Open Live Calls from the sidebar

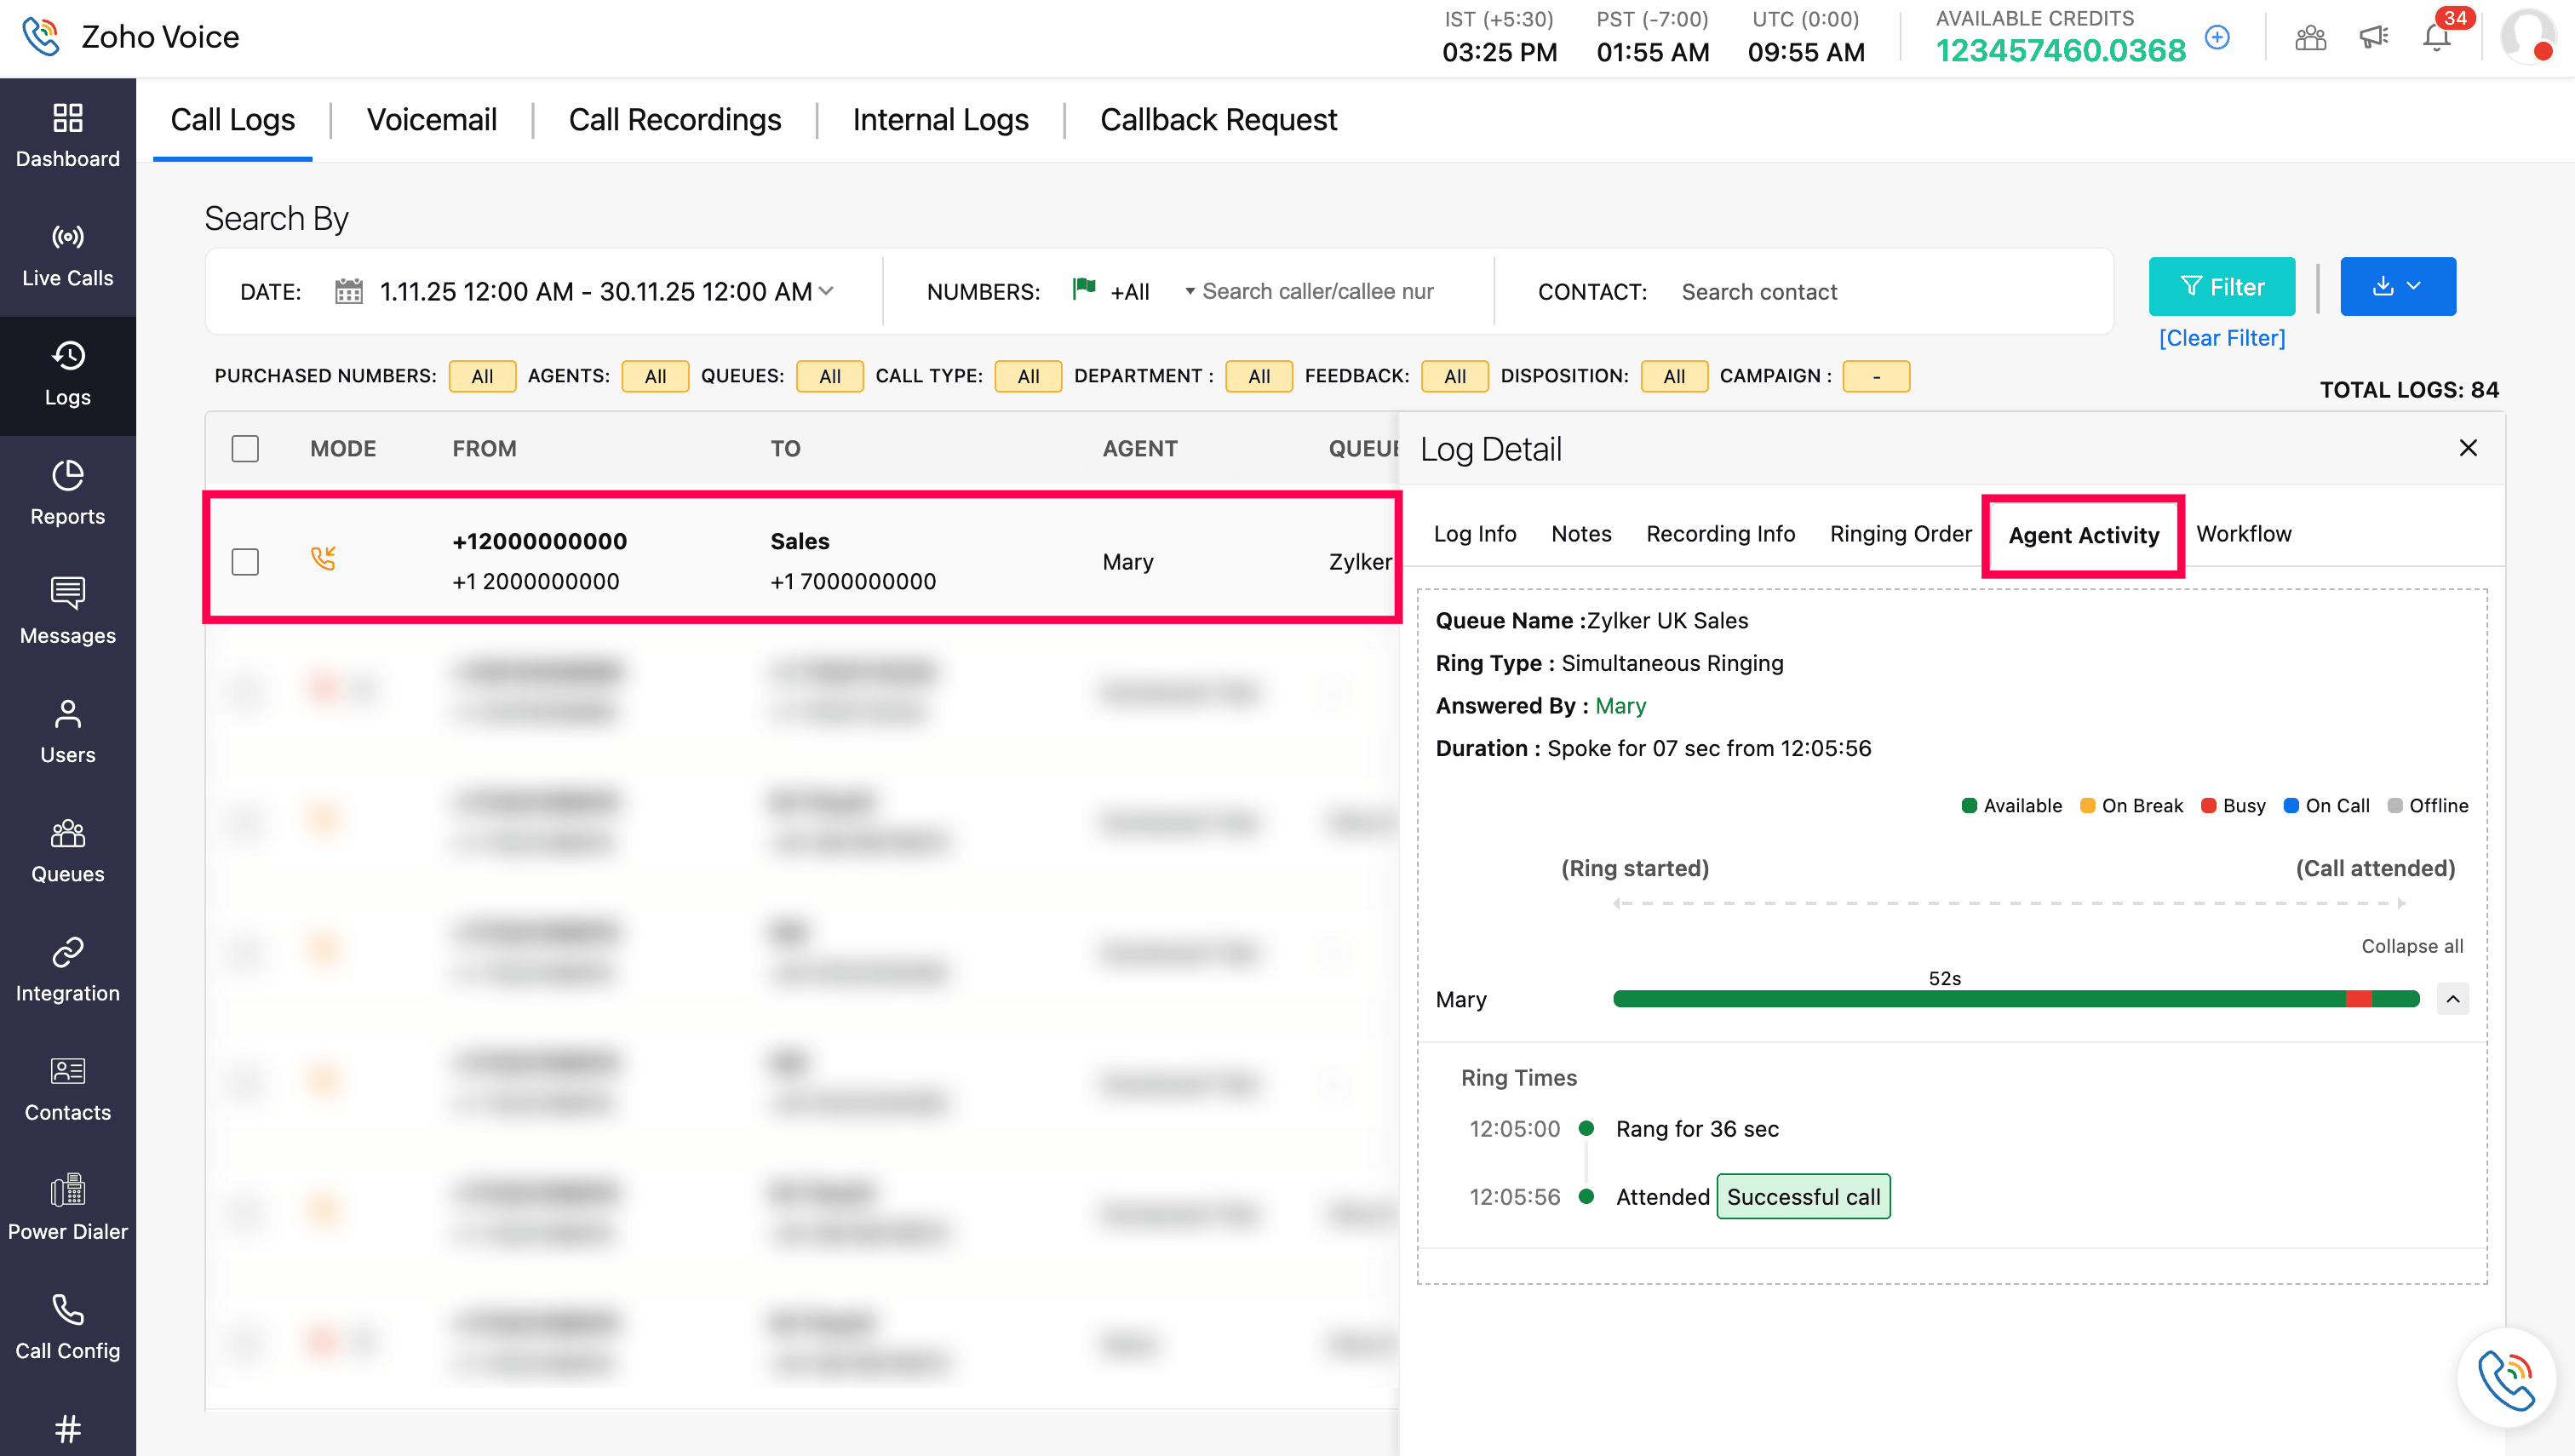pyautogui.click(x=67, y=255)
